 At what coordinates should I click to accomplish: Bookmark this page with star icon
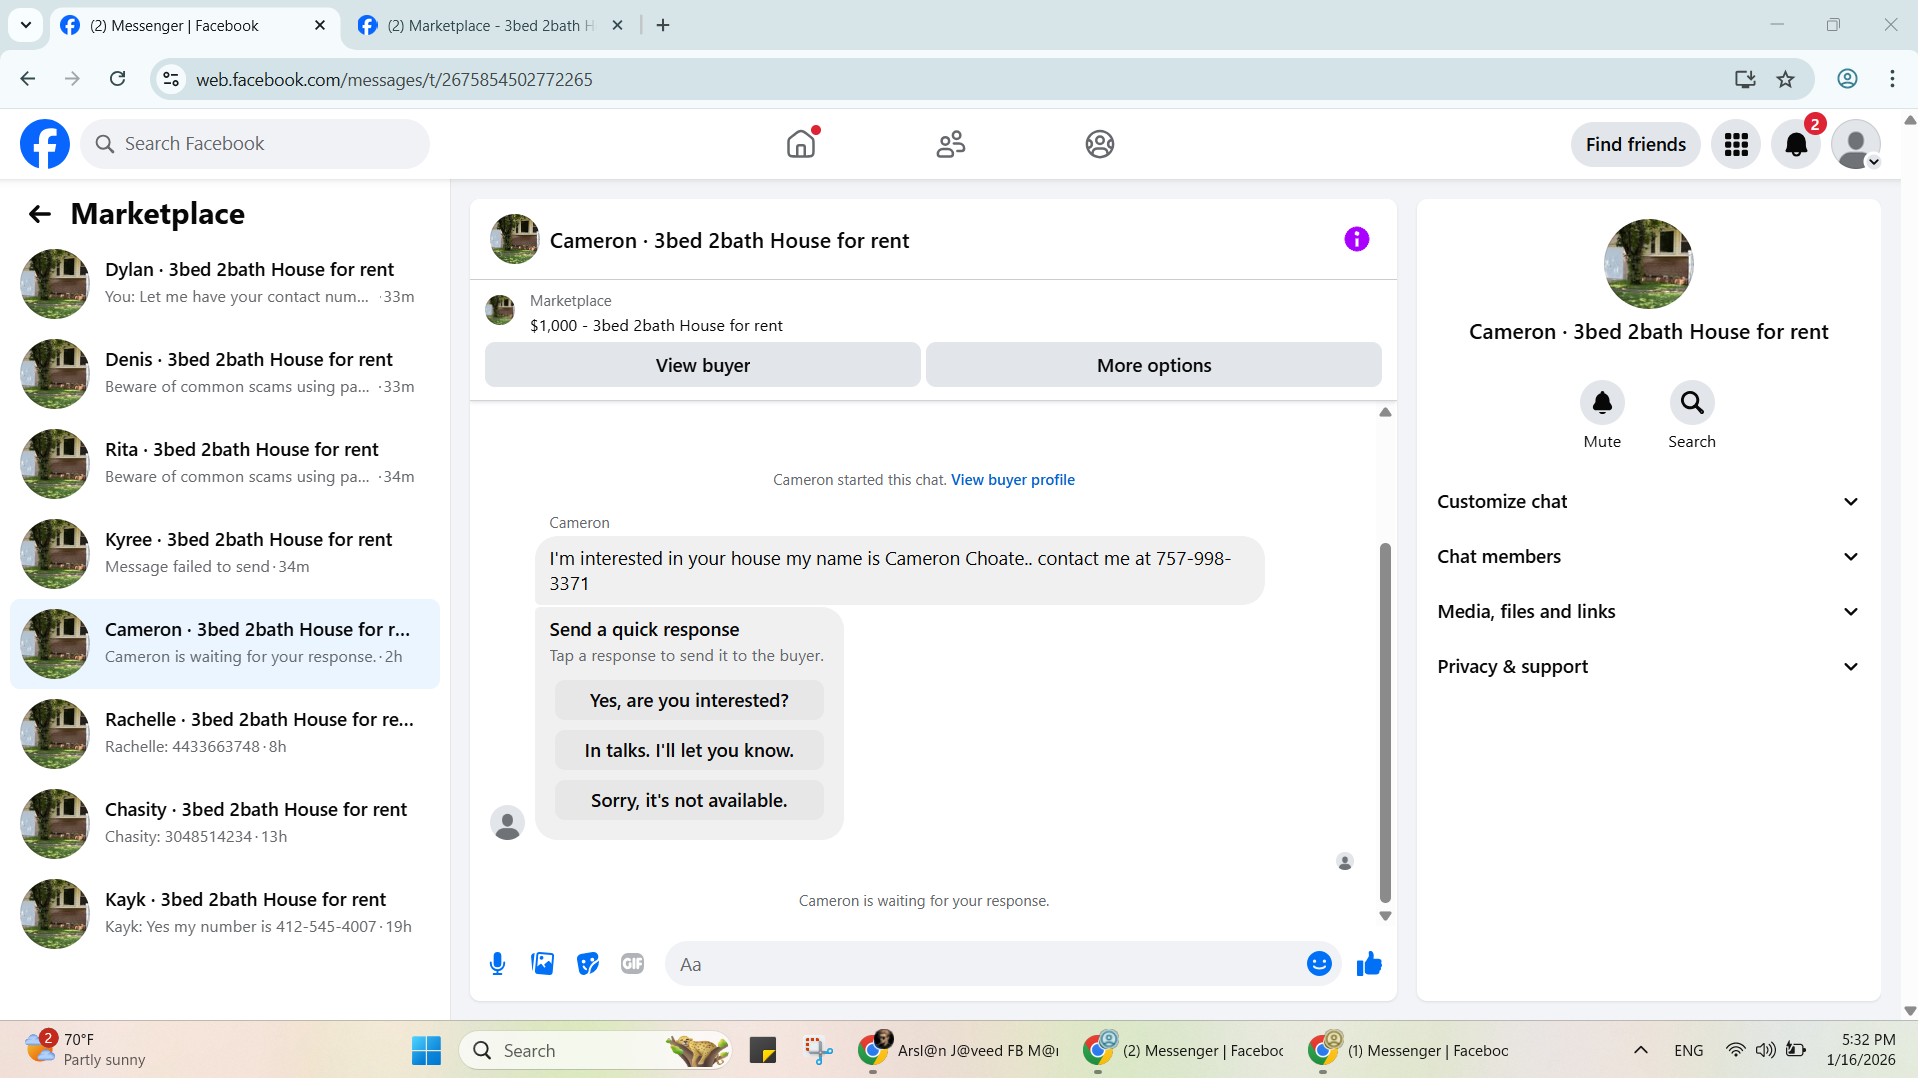[1785, 79]
